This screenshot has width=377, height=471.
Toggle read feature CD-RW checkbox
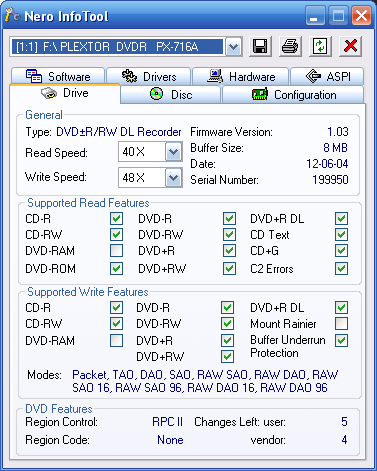click(x=116, y=234)
